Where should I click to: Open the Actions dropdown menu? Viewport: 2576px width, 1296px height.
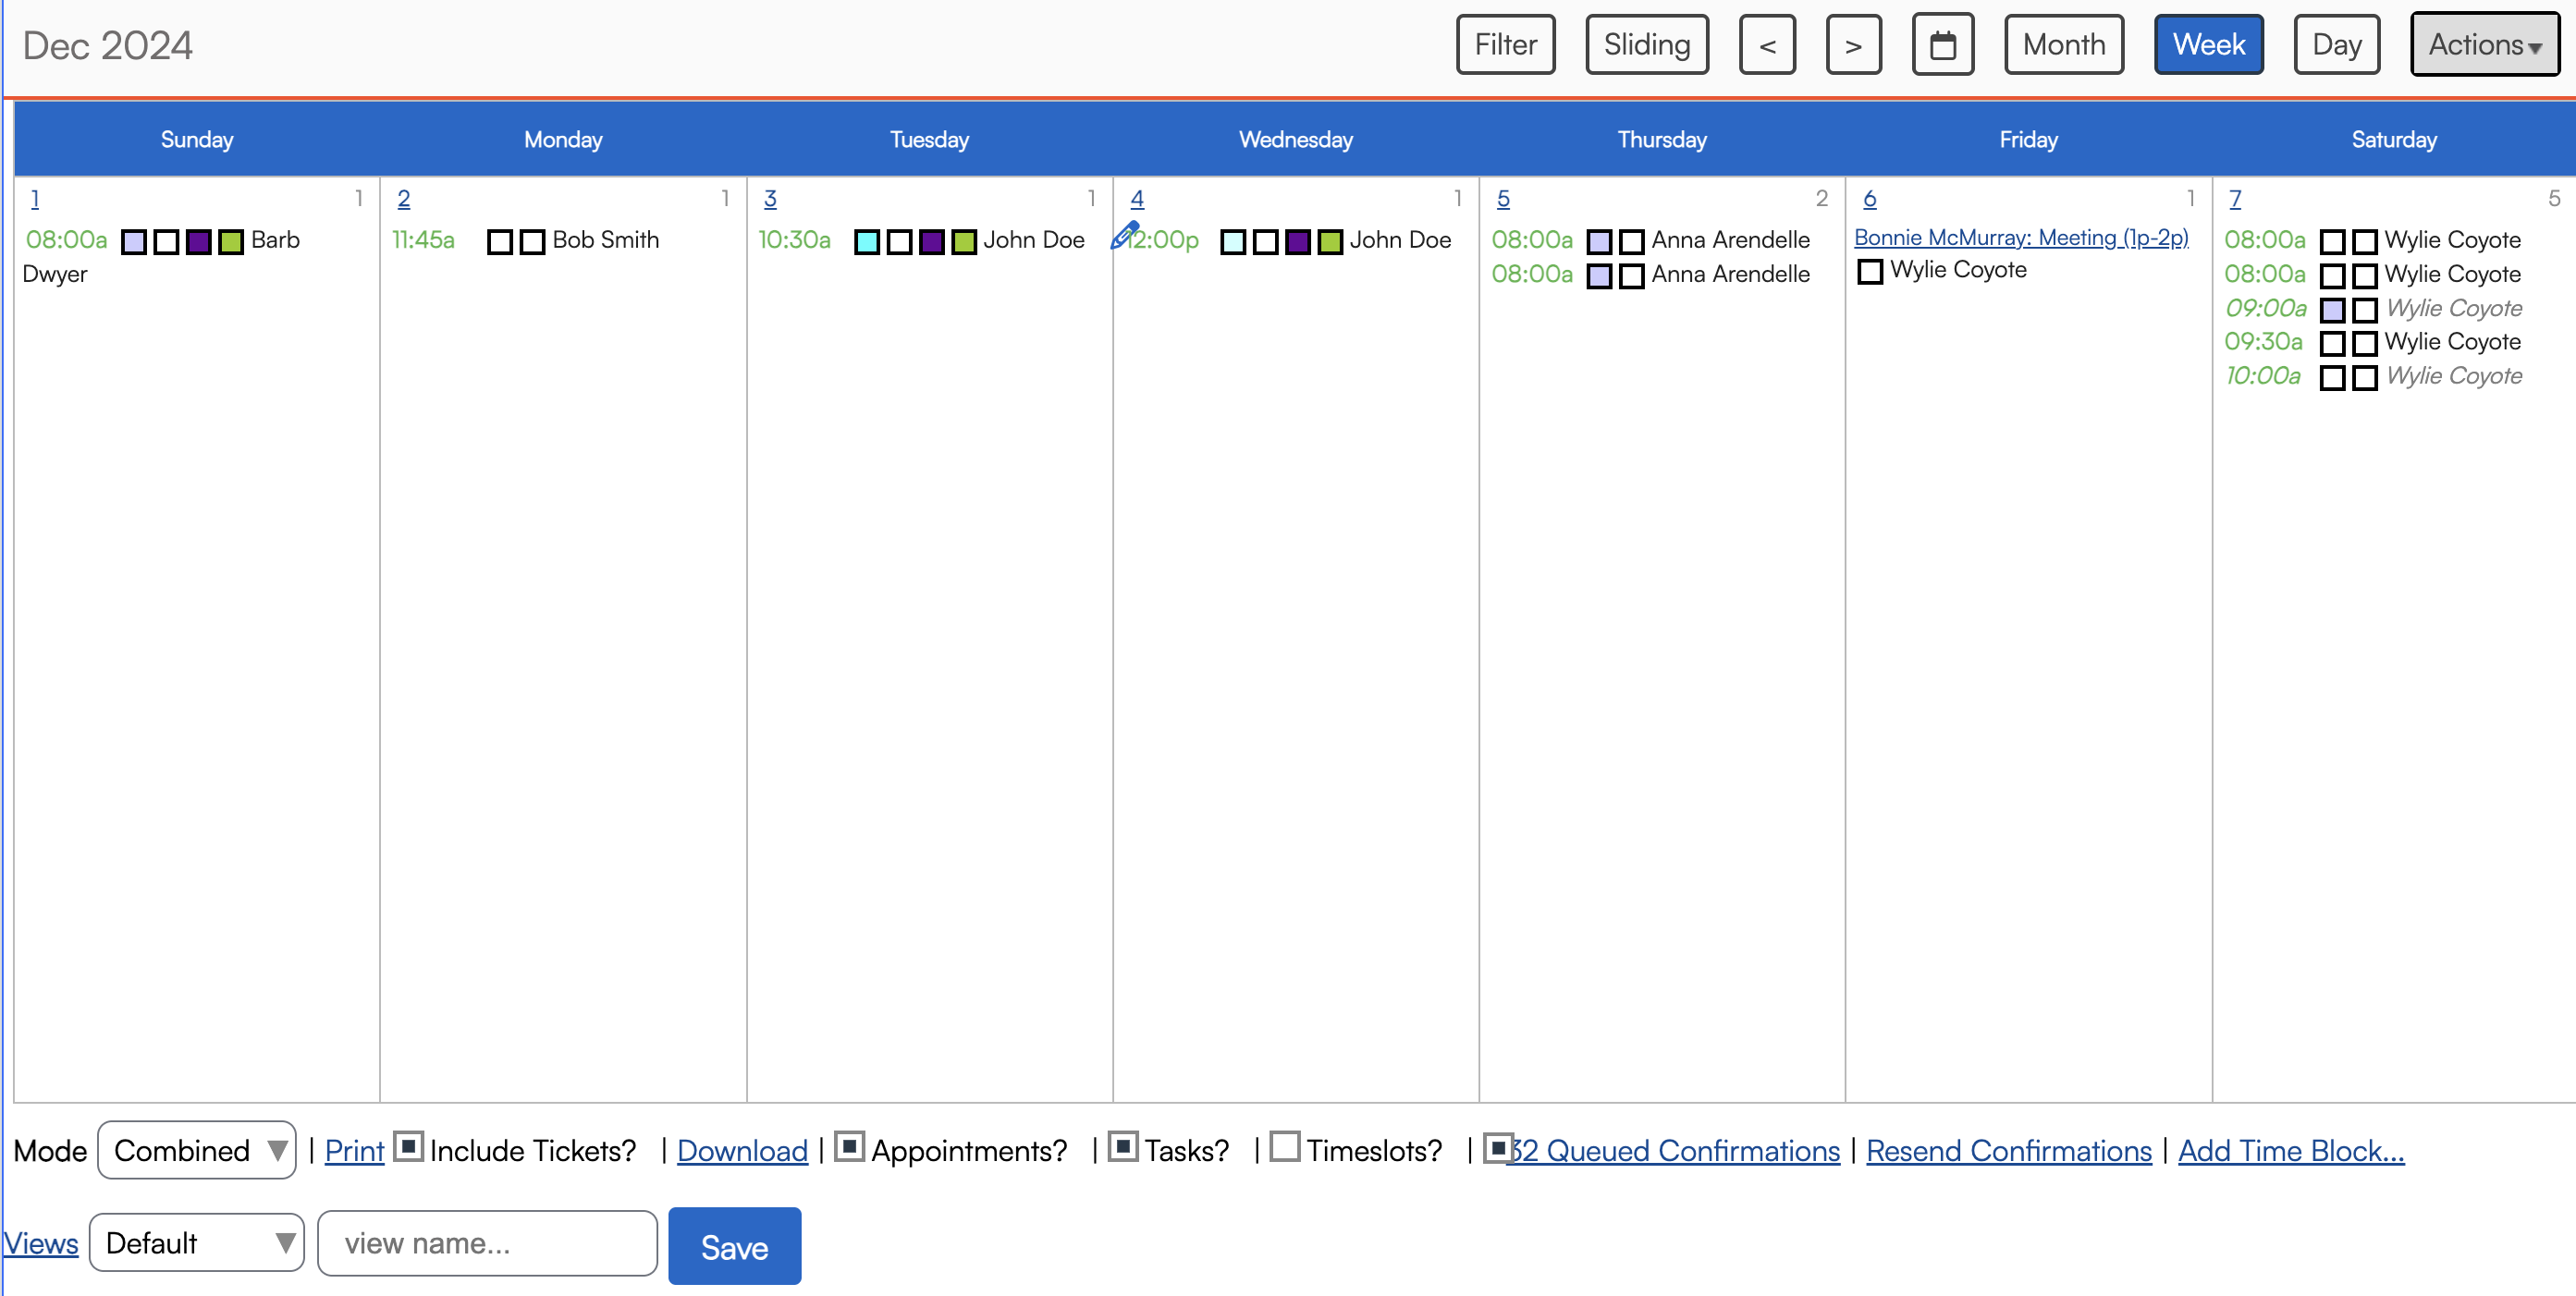coord(2484,45)
